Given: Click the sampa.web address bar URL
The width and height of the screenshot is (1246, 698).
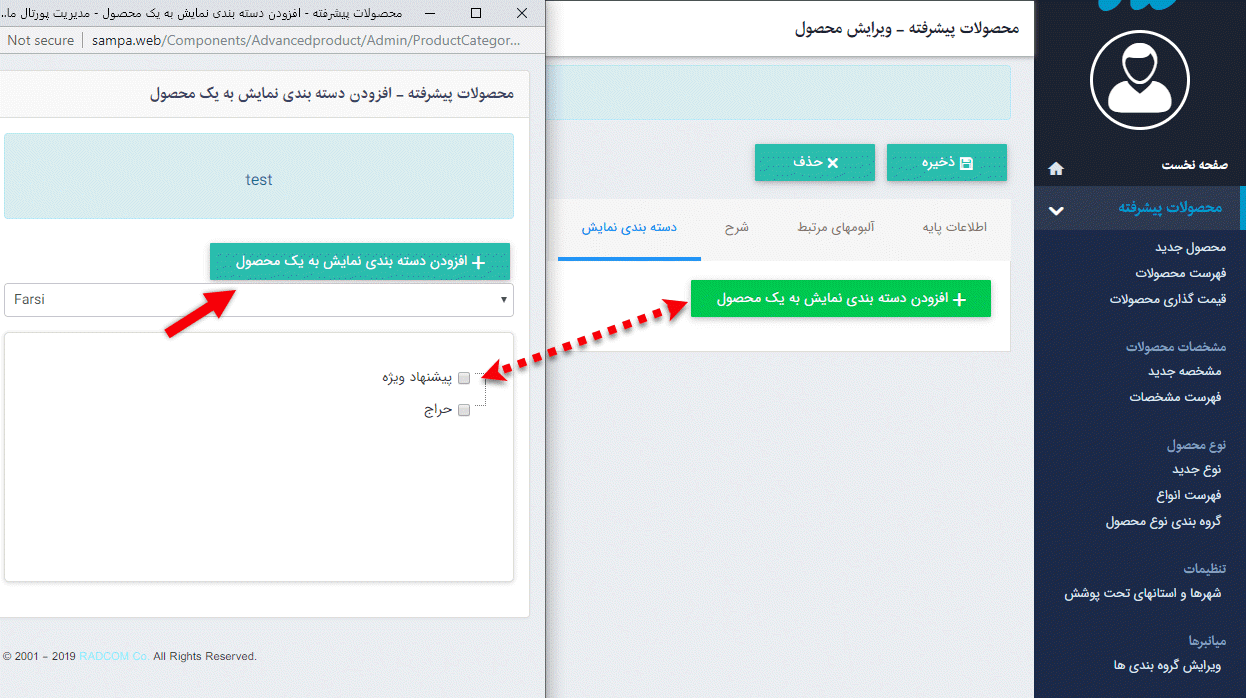Looking at the screenshot, I should click(x=300, y=40).
